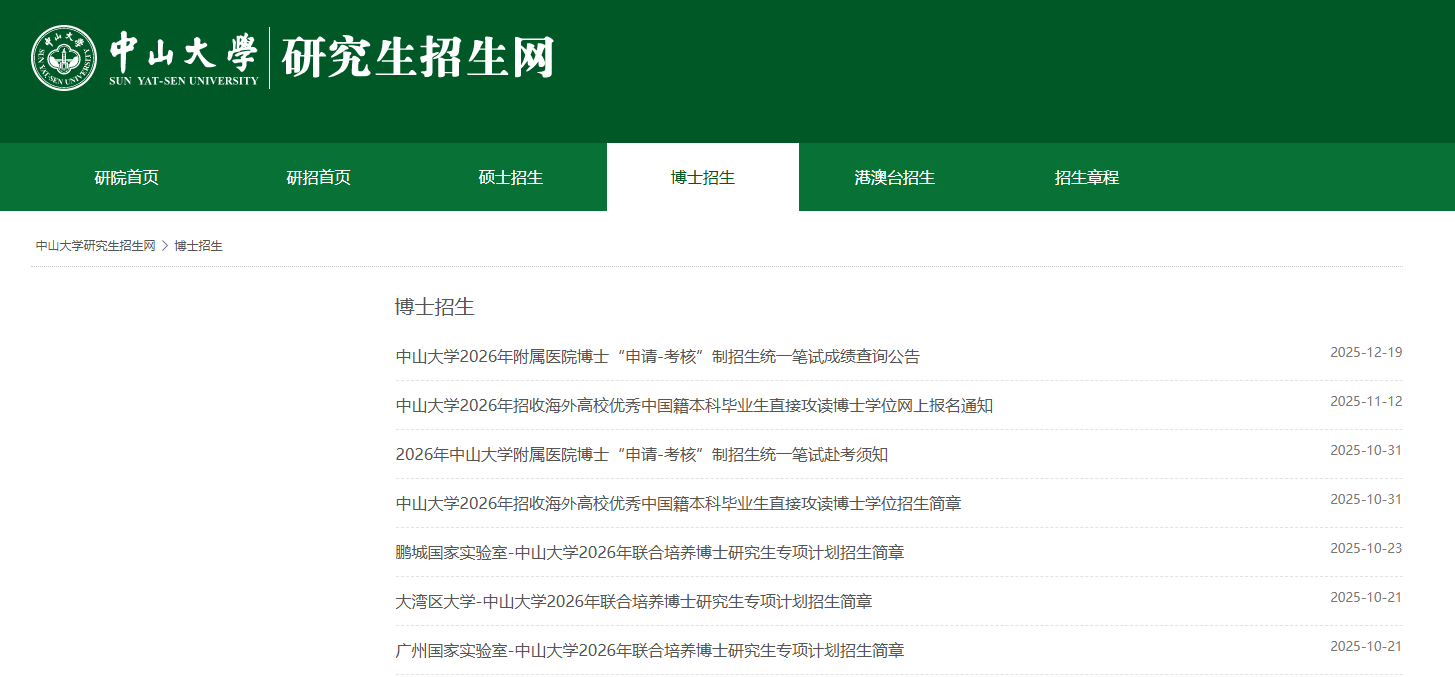Image resolution: width=1455 pixels, height=677 pixels.
Task: Open the 直接攻读博士学位网上报名通知 article
Action: 694,406
